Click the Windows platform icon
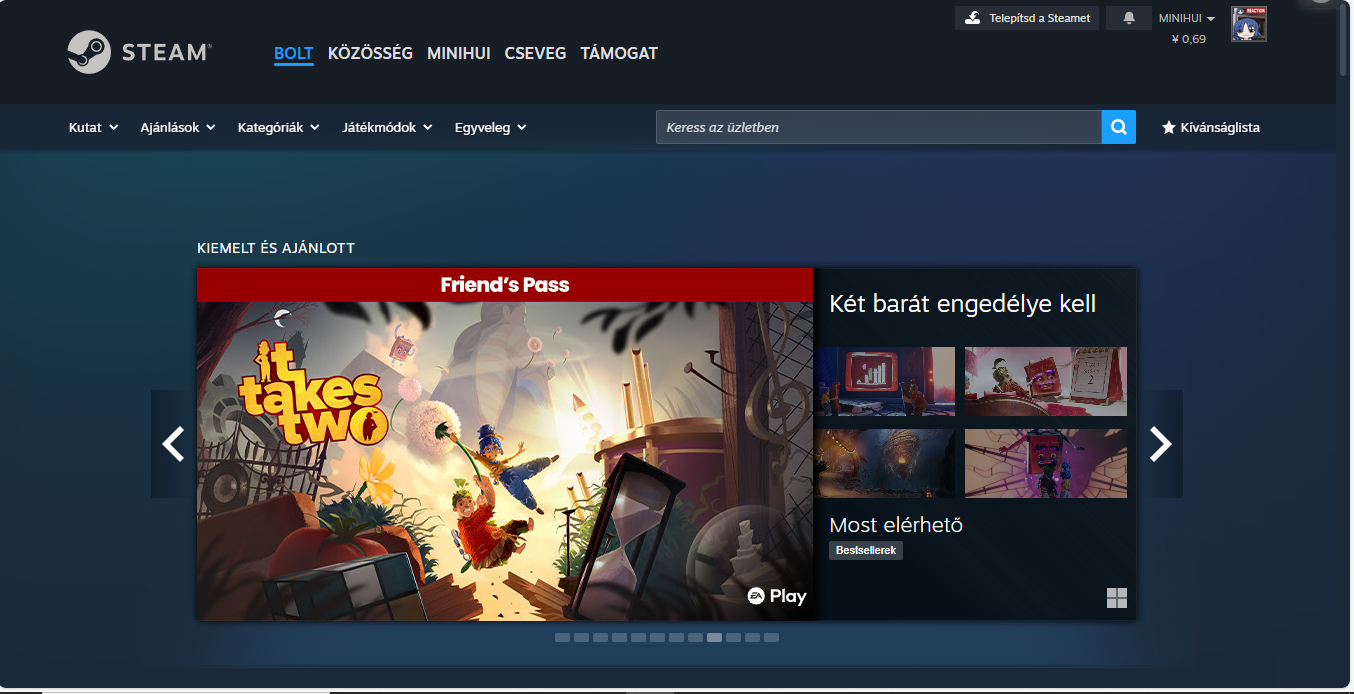1354x694 pixels. click(x=1116, y=598)
